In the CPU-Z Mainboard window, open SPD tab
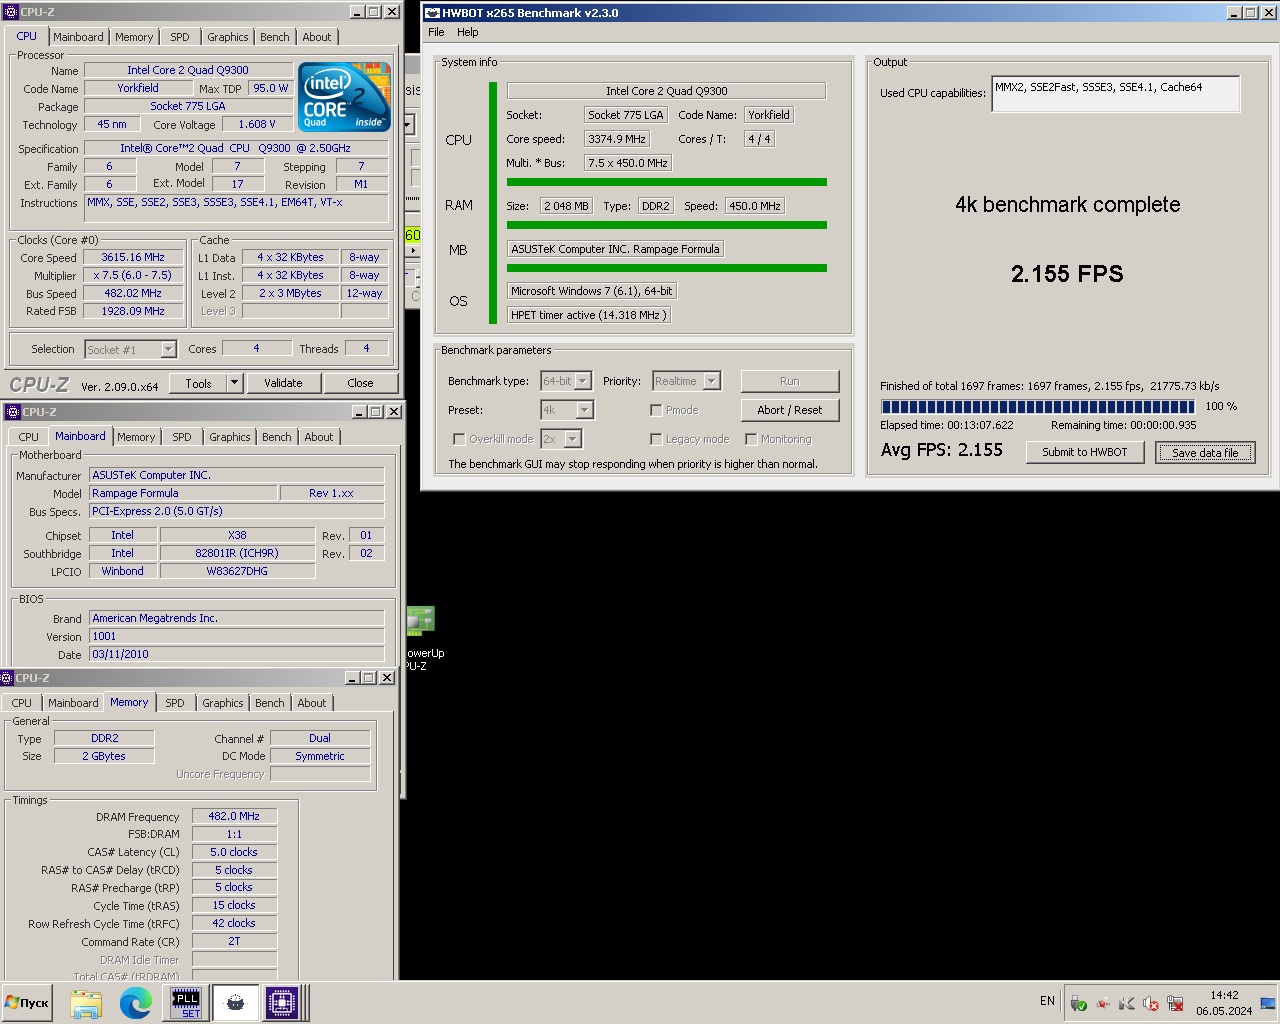1280x1024 pixels. 182,437
